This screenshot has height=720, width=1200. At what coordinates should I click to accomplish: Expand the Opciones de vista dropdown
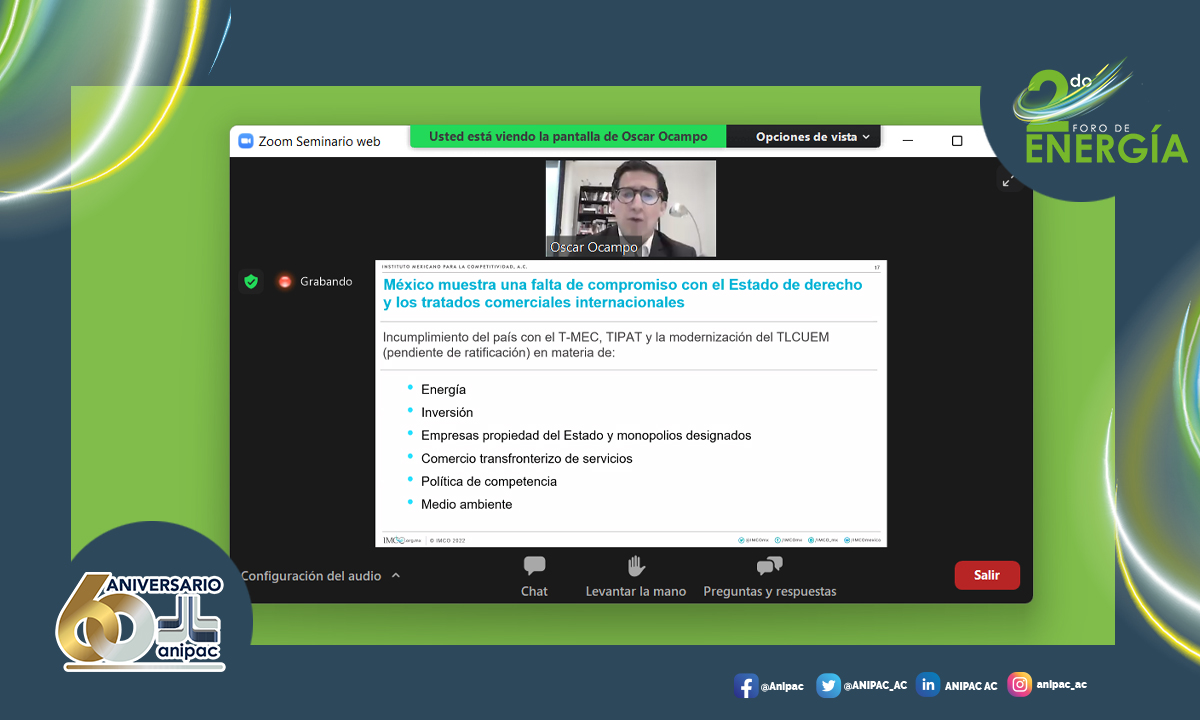tap(813, 137)
